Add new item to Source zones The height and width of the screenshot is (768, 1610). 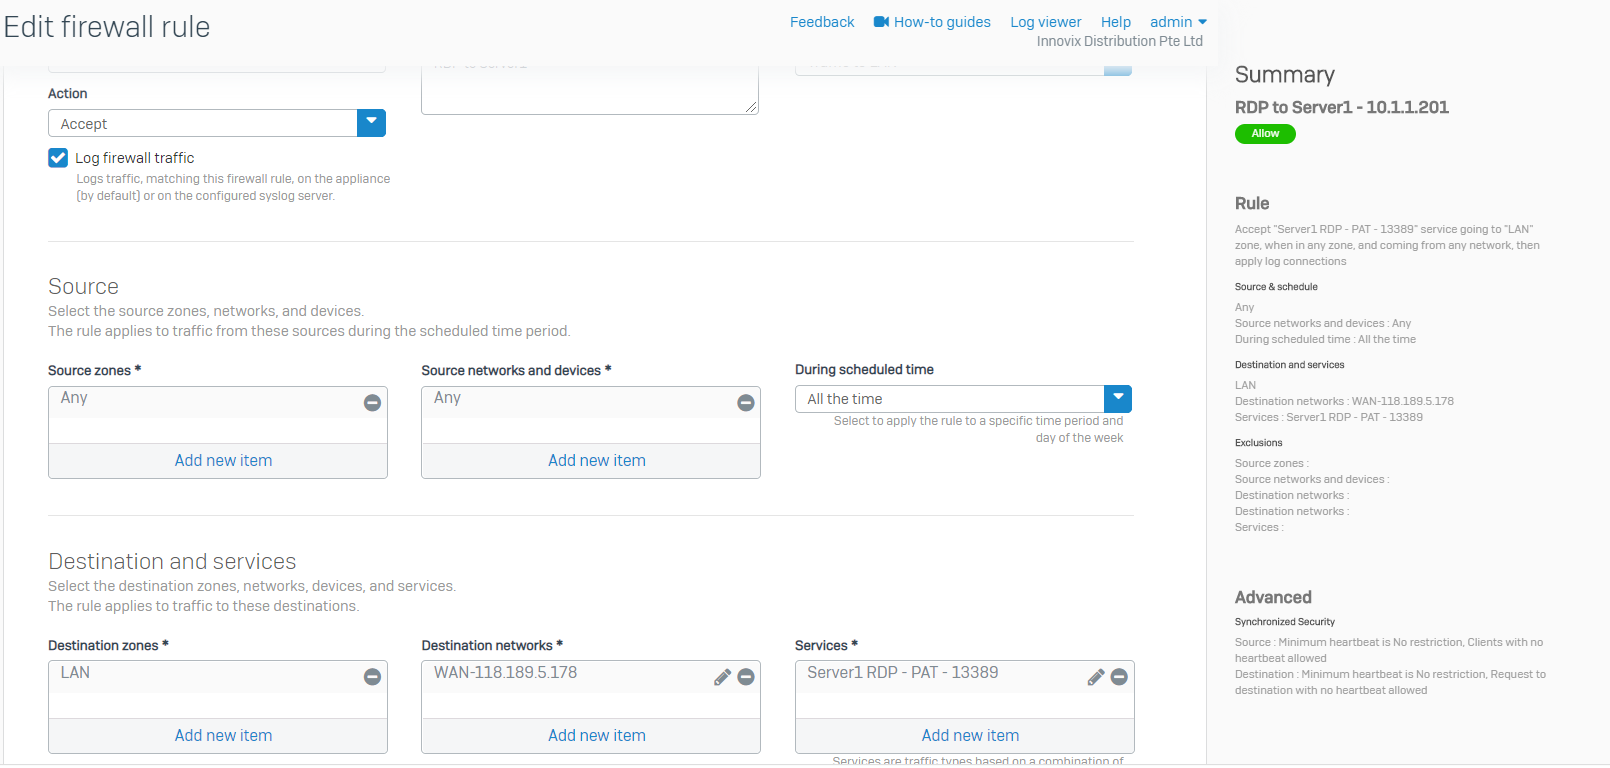click(223, 461)
